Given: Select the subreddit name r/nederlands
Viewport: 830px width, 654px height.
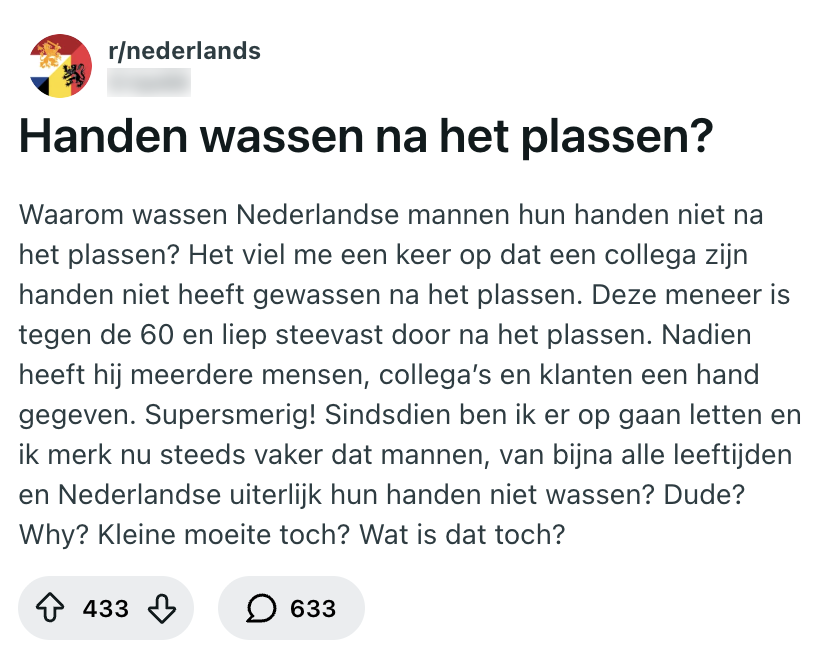Looking at the screenshot, I should (183, 51).
